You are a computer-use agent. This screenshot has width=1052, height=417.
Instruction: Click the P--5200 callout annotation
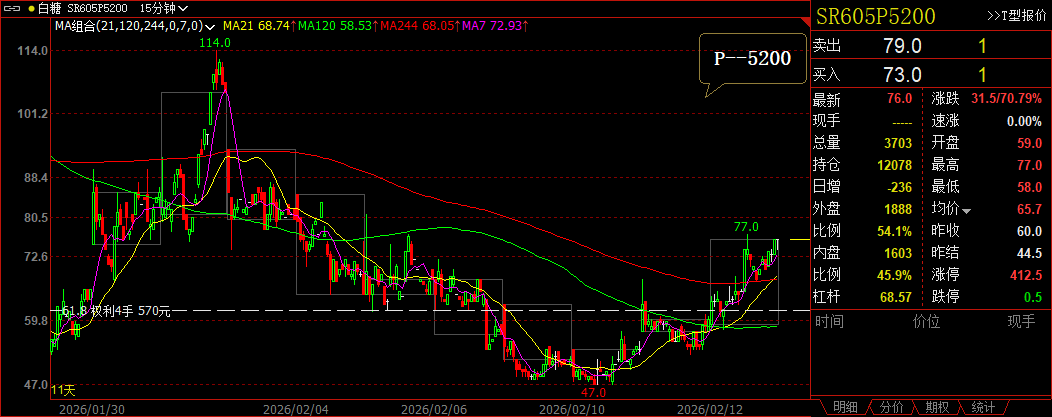point(751,60)
